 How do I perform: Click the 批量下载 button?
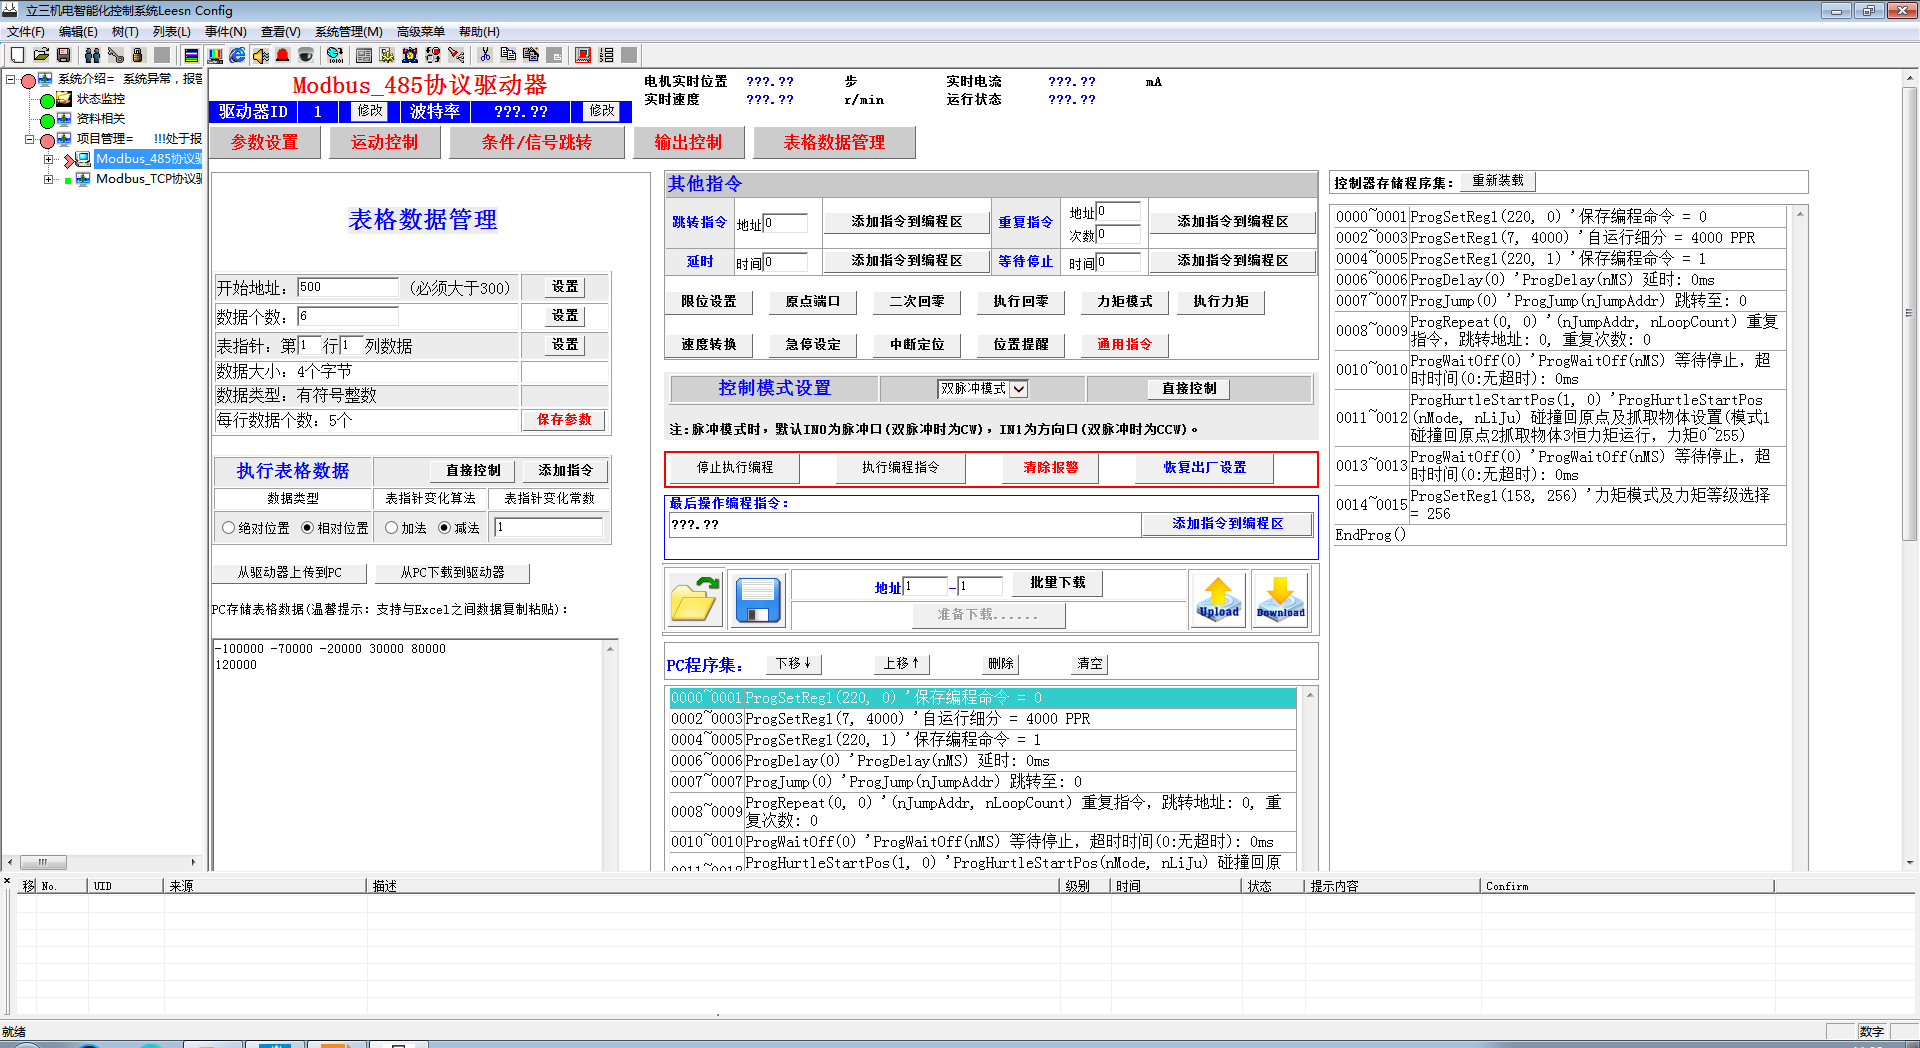[1058, 583]
